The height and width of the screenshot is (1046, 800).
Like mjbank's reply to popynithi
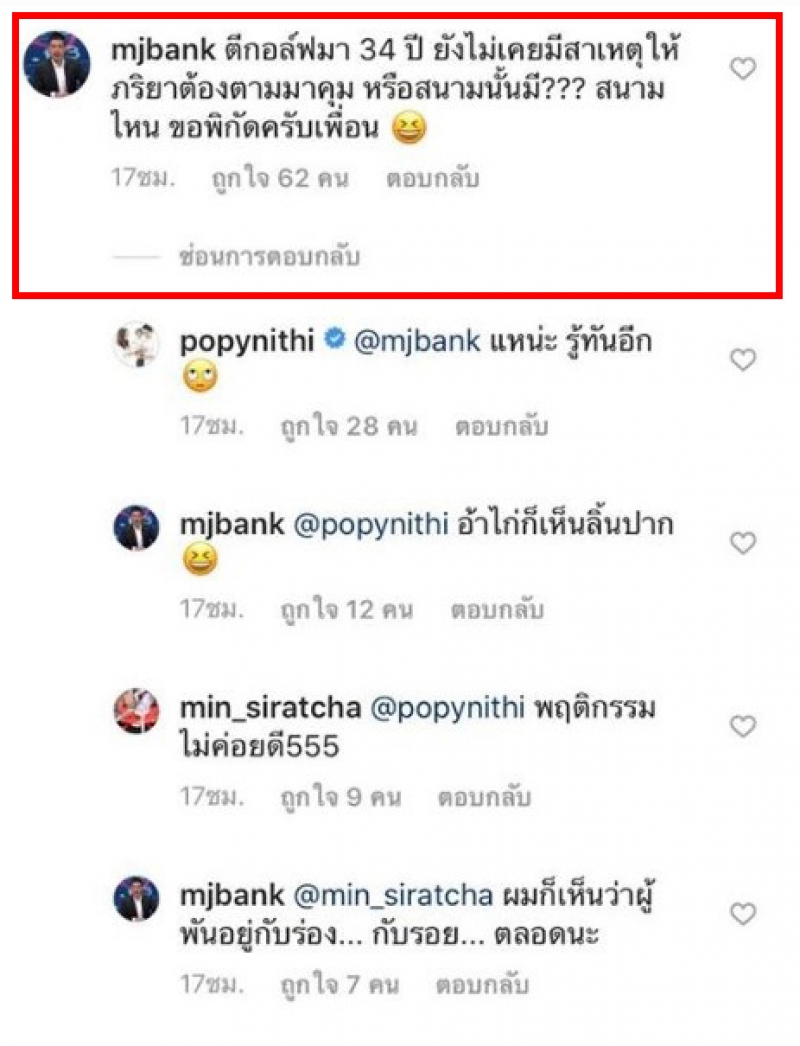point(742,543)
